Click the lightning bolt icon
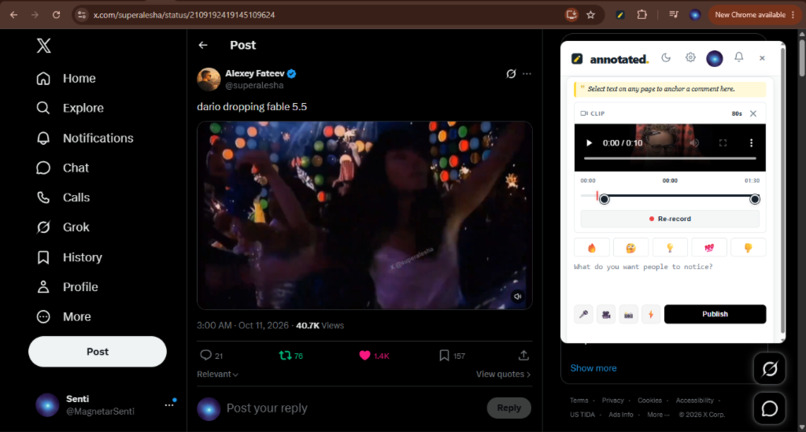 coord(651,314)
